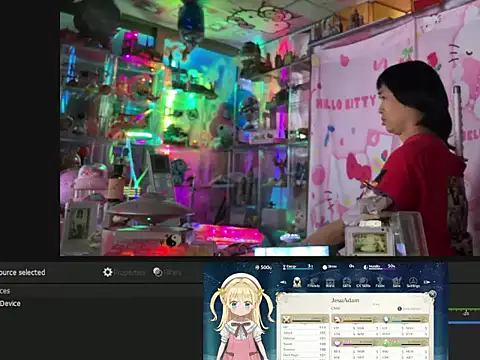Click the blue stat category header icon
480x360 pixels.
[x=386, y=319]
